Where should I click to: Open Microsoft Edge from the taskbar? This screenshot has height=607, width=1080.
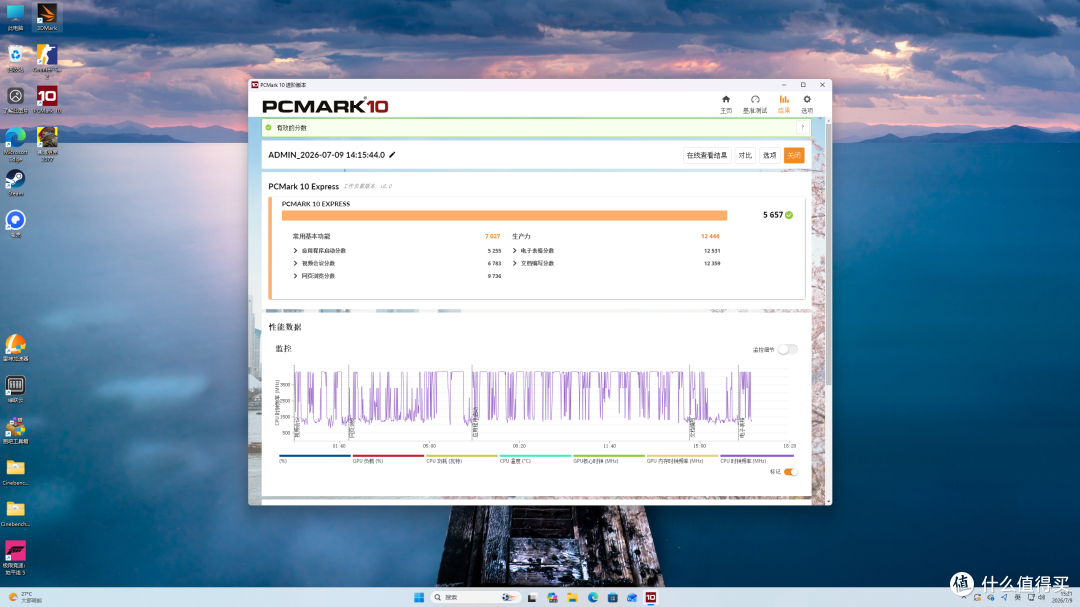[592, 597]
